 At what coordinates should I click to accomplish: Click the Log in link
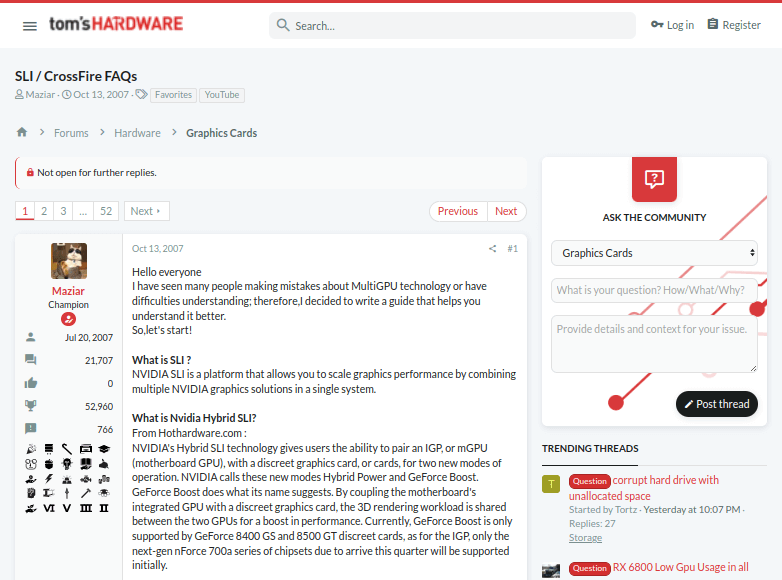[672, 25]
